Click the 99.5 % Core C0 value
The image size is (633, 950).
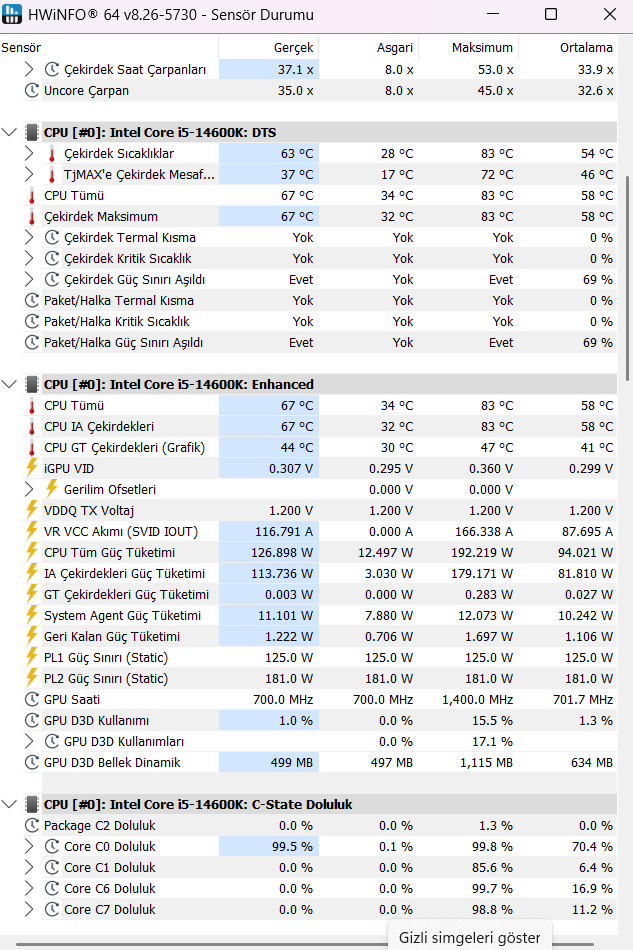point(292,846)
